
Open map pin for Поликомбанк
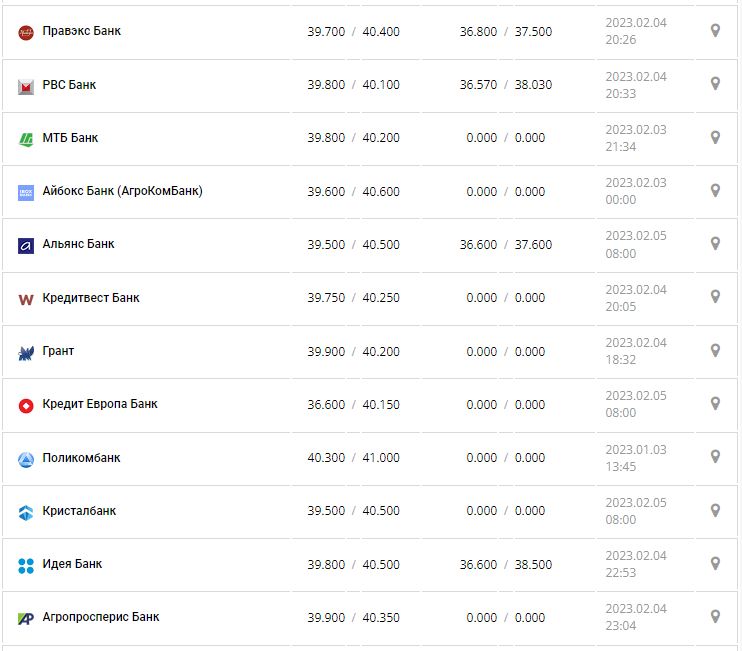coord(715,457)
